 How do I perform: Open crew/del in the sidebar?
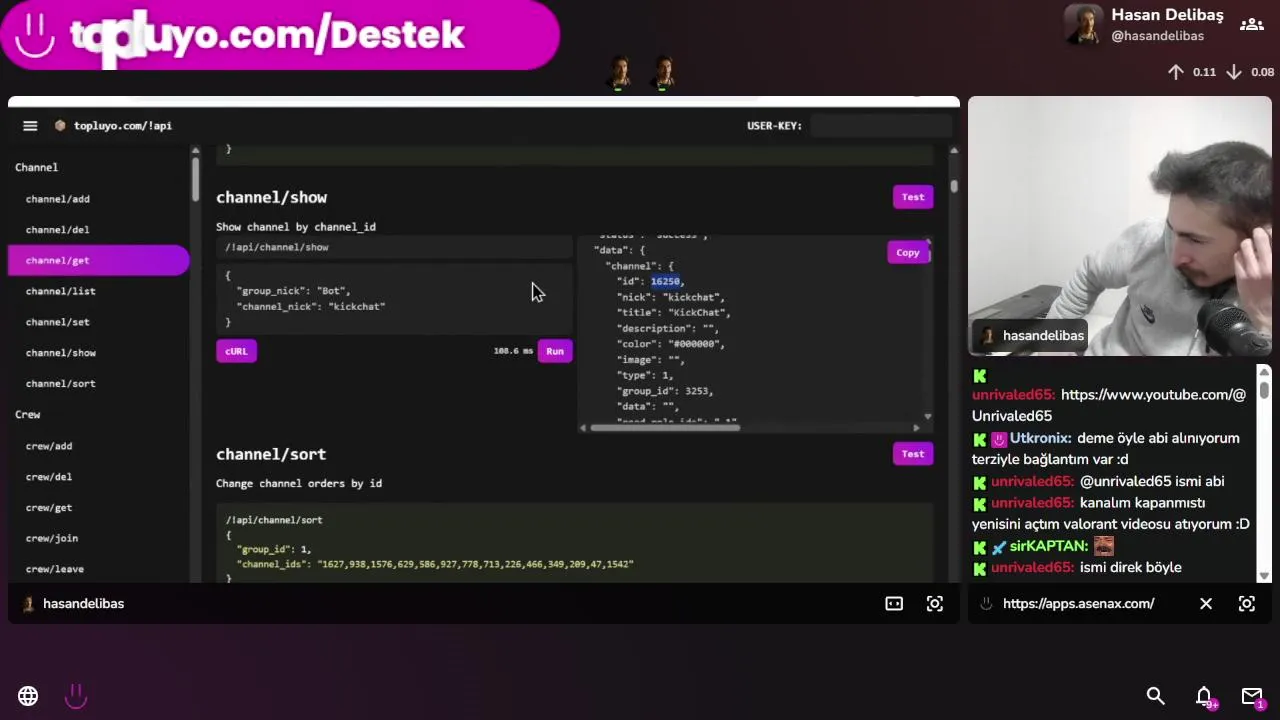click(x=49, y=477)
